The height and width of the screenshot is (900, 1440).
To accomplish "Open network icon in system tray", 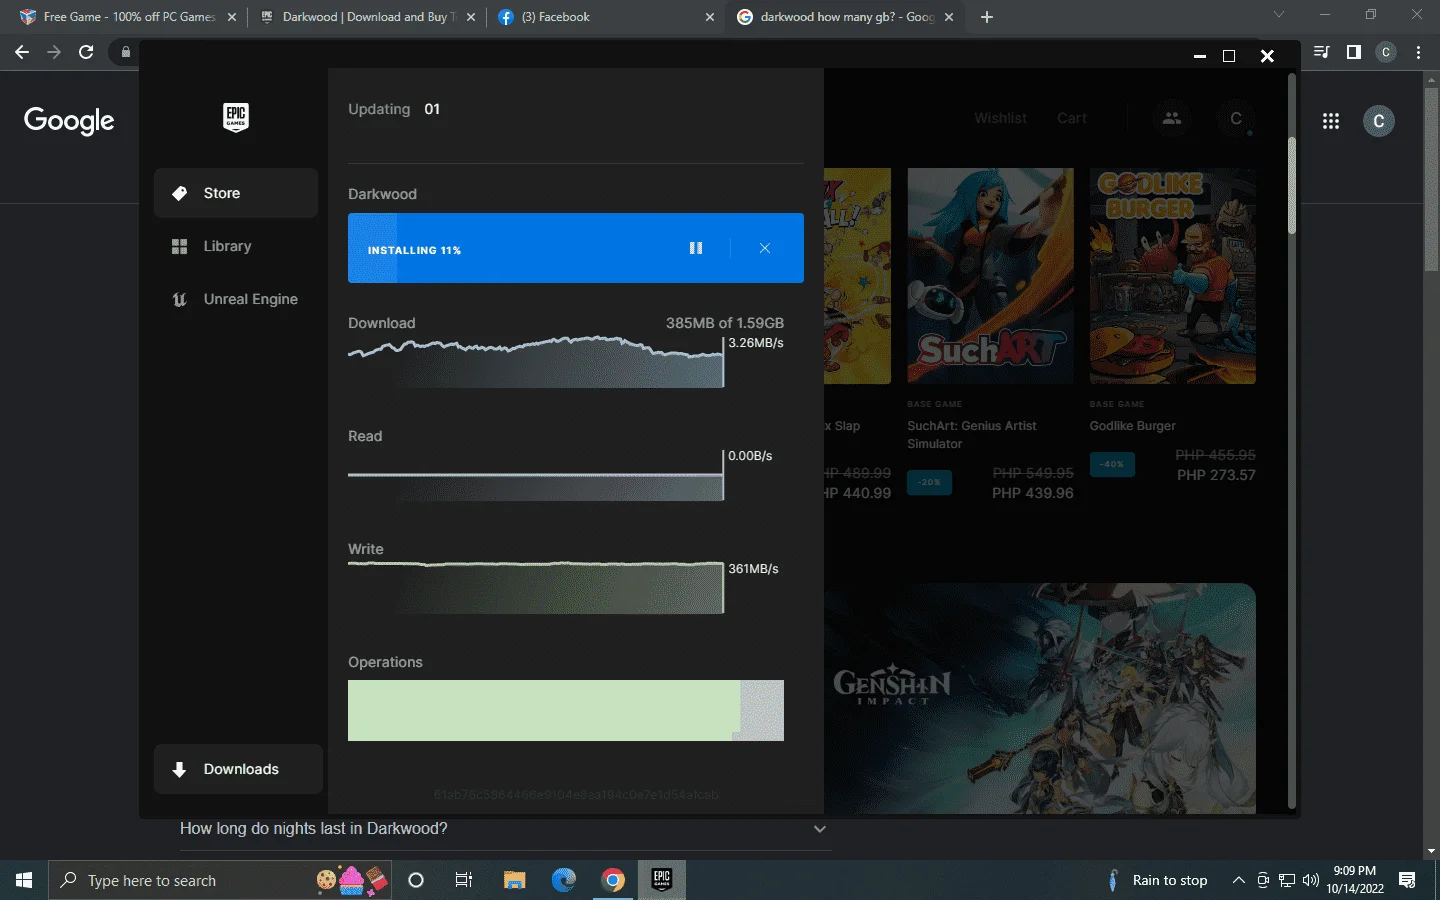I will tap(1287, 880).
